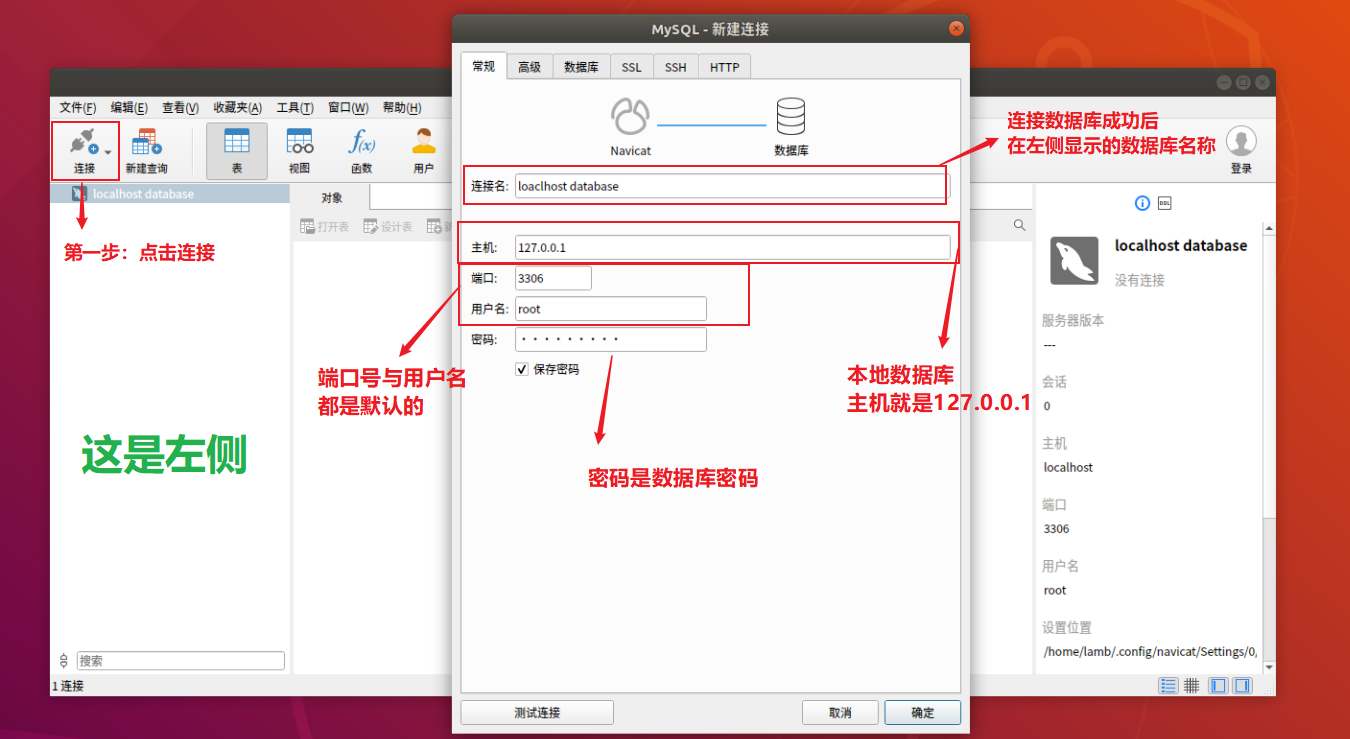Open the 编辑(E) menu

[129, 108]
